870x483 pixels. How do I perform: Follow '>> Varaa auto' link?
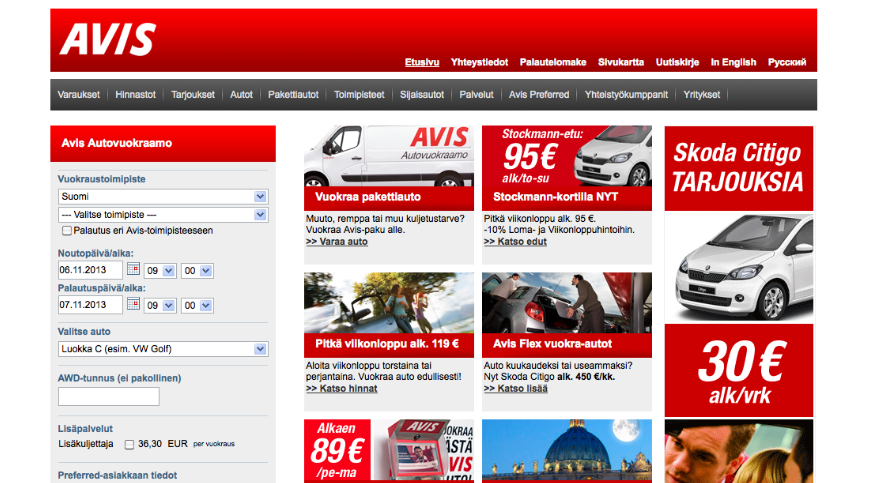coord(337,242)
